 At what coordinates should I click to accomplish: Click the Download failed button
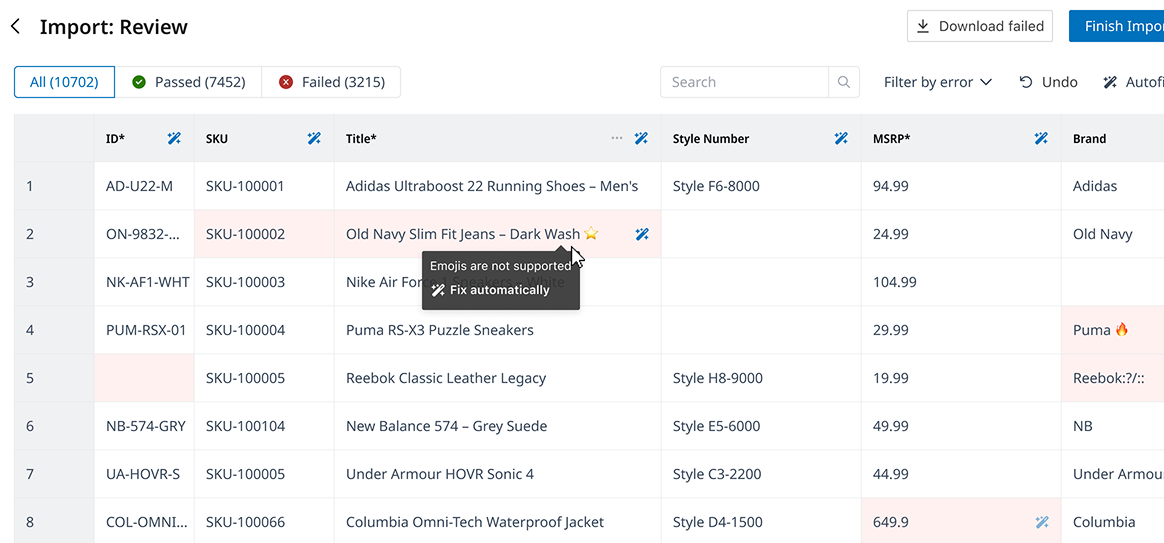[980, 27]
